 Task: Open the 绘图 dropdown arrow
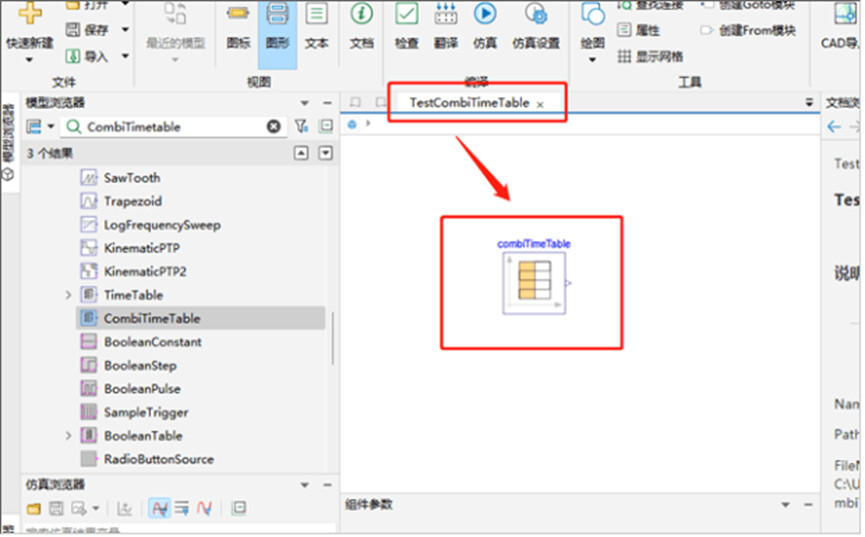coord(592,60)
